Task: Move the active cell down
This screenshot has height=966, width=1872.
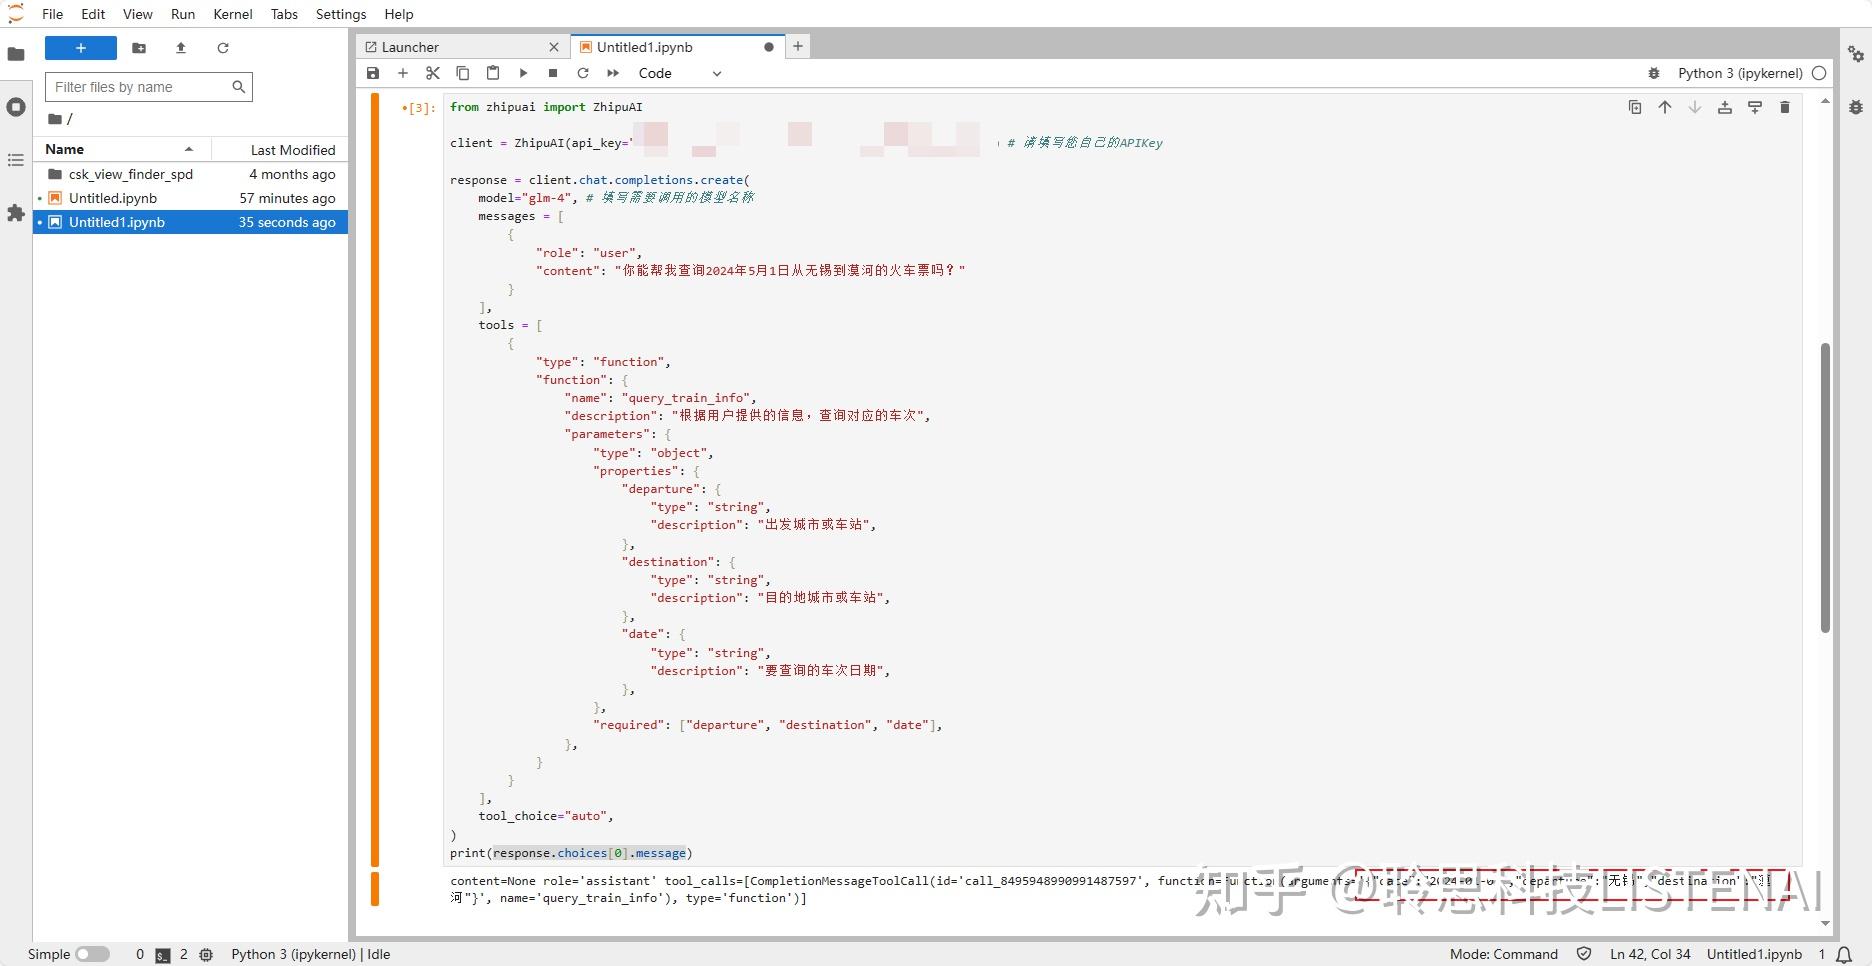Action: [x=1695, y=107]
